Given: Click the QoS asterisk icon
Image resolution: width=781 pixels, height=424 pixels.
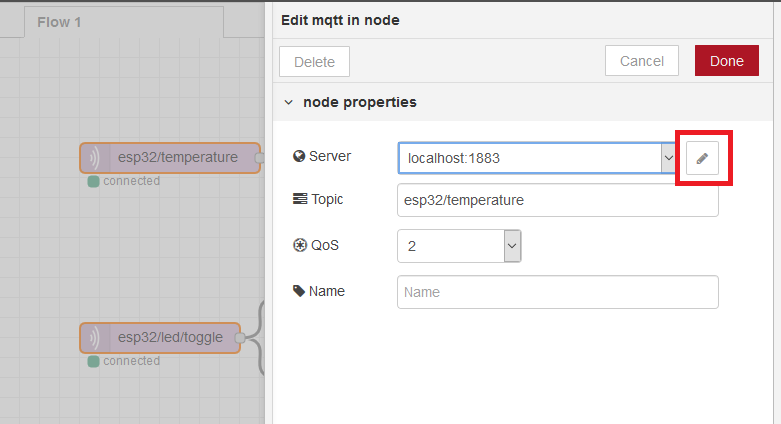Looking at the screenshot, I should (300, 245).
